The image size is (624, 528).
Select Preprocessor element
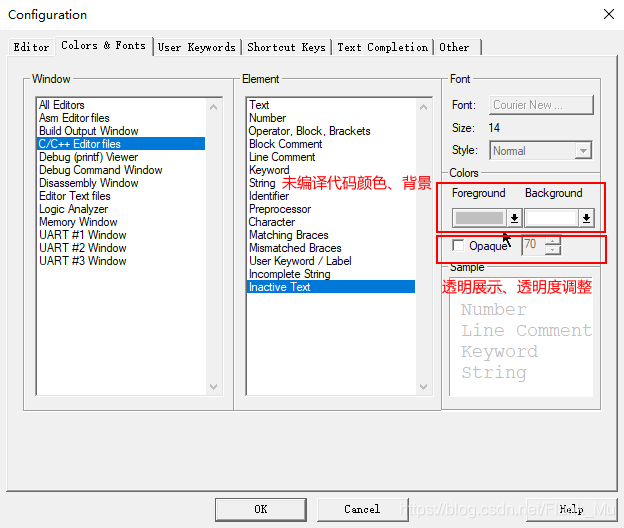tap(331, 209)
